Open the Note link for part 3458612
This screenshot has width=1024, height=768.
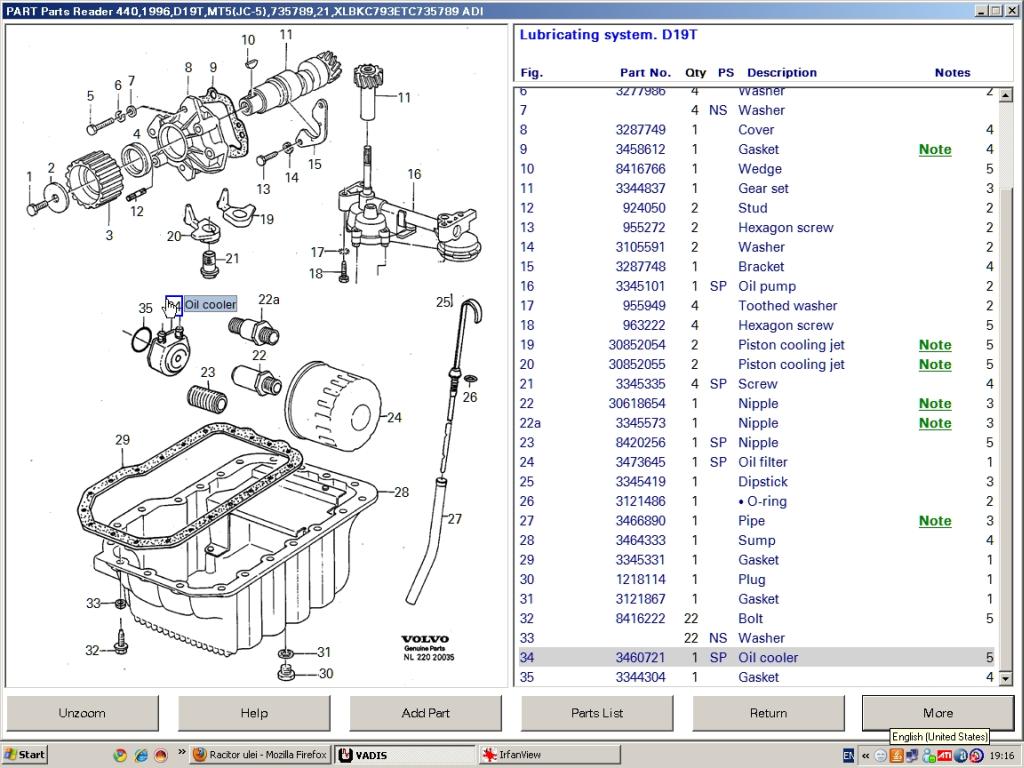coord(935,150)
